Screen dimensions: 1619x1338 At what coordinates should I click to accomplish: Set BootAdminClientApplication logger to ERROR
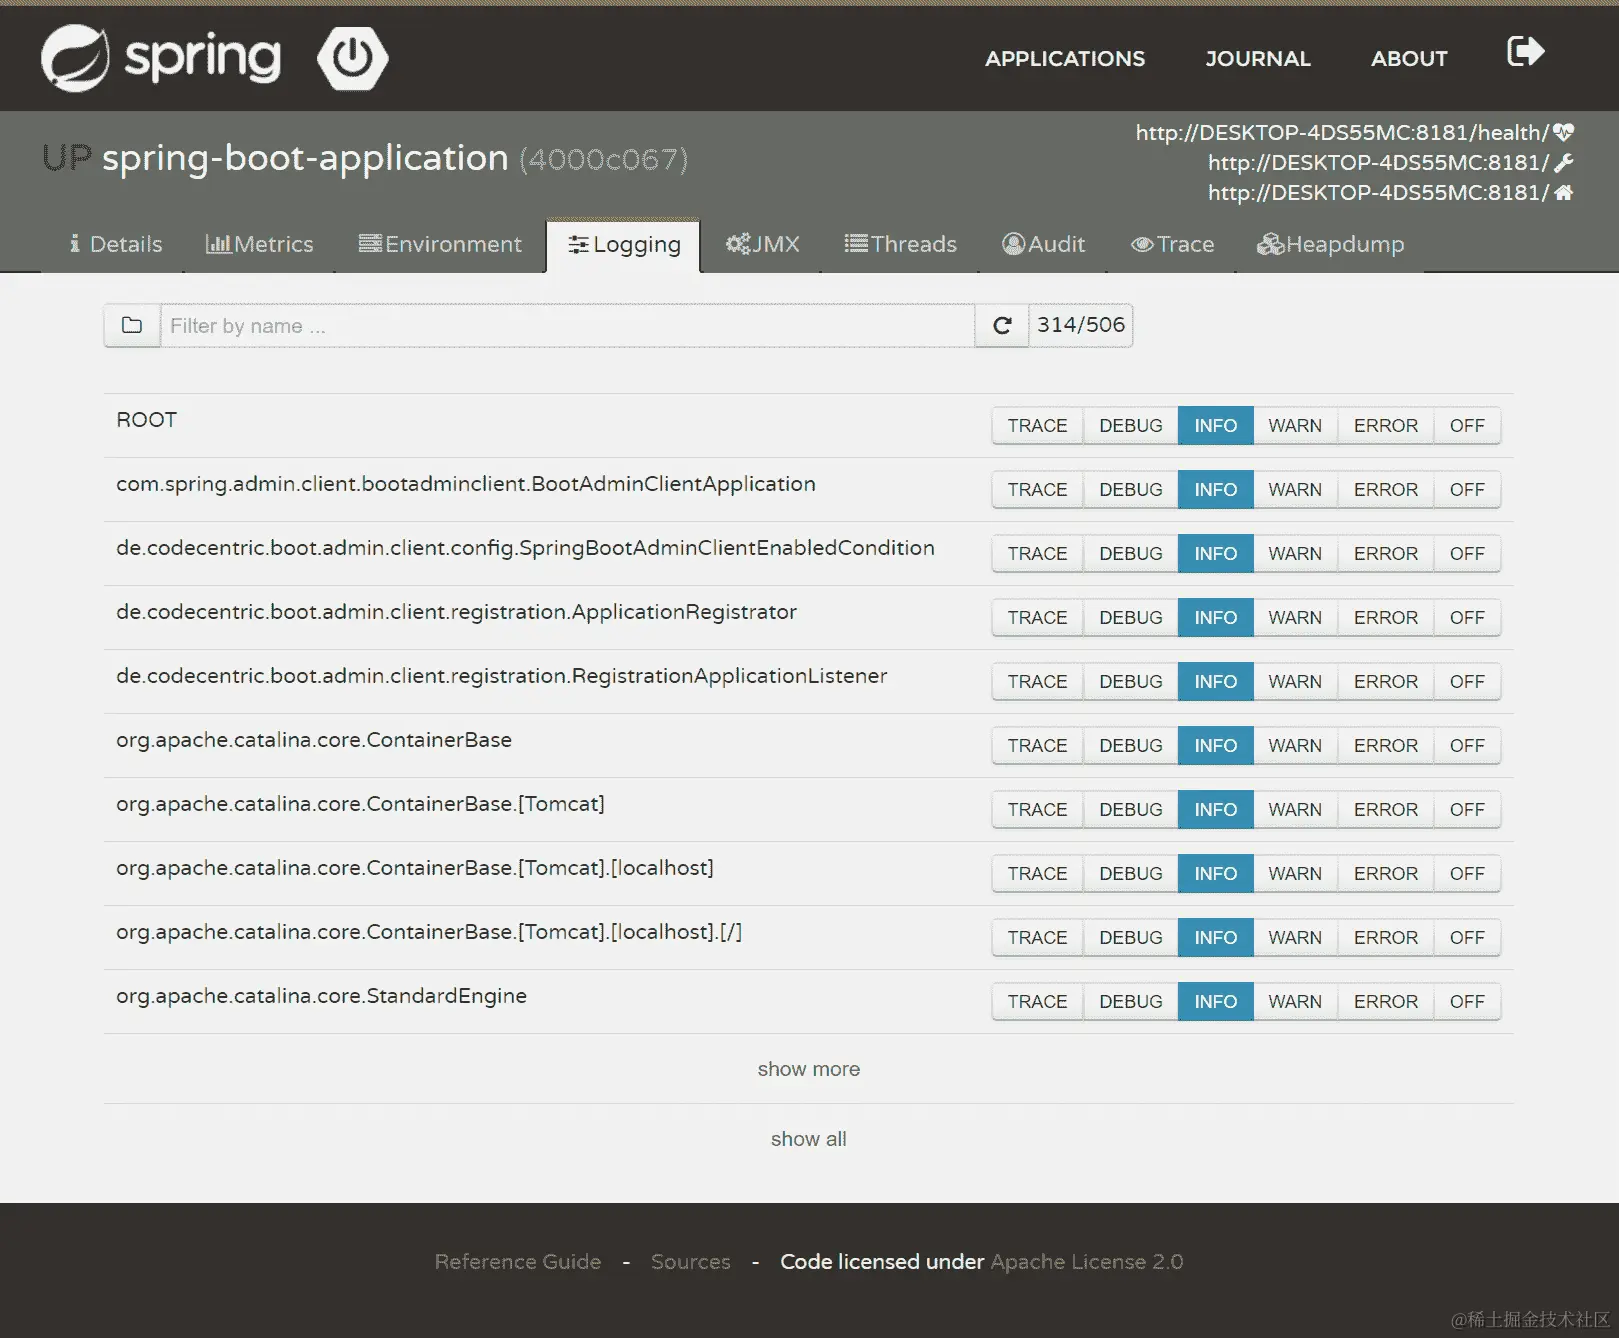1386,489
